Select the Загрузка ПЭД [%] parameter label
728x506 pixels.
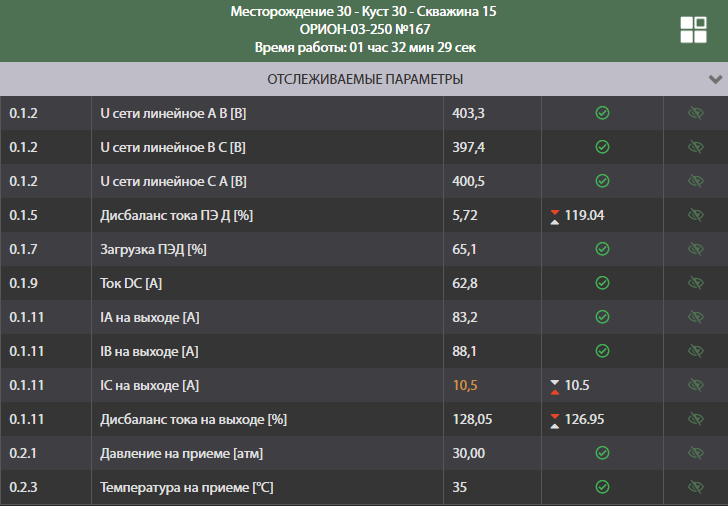click(153, 249)
